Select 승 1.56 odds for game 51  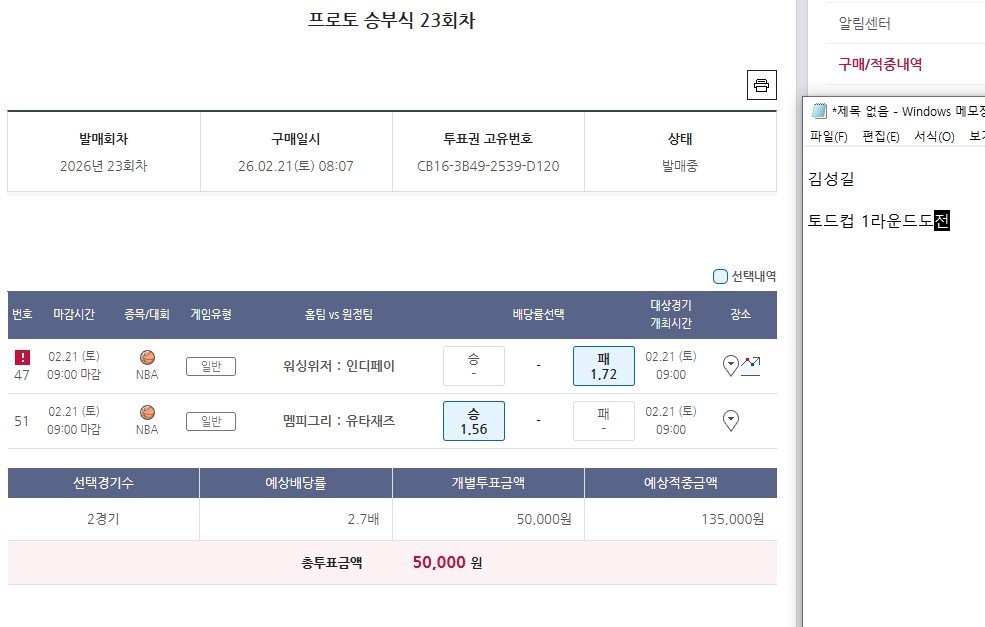click(x=473, y=421)
